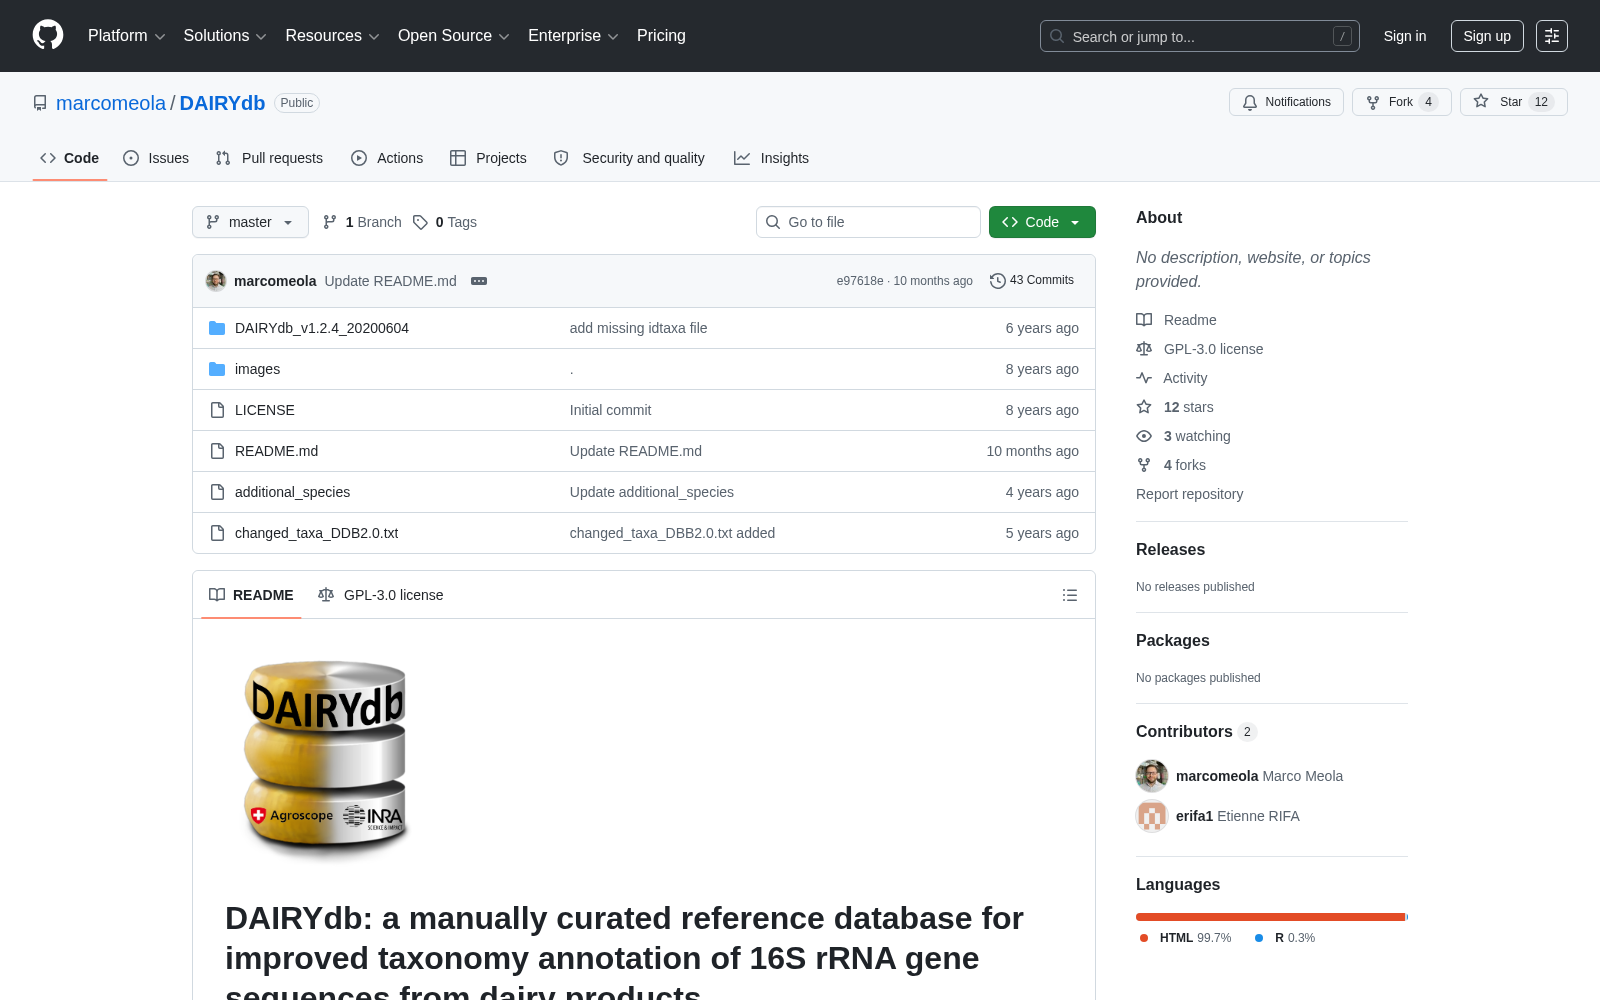Click the R 0.3% language link

[1285, 938]
